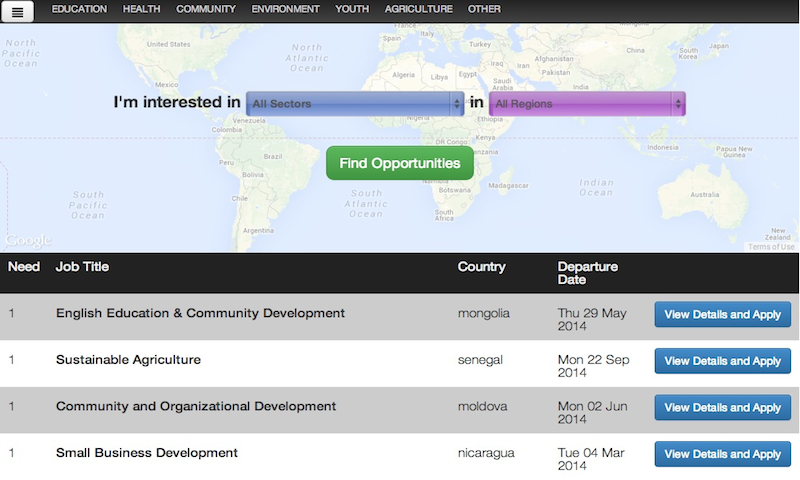This screenshot has height=480, width=800.
Task: Choose the Youth category
Action: click(352, 9)
